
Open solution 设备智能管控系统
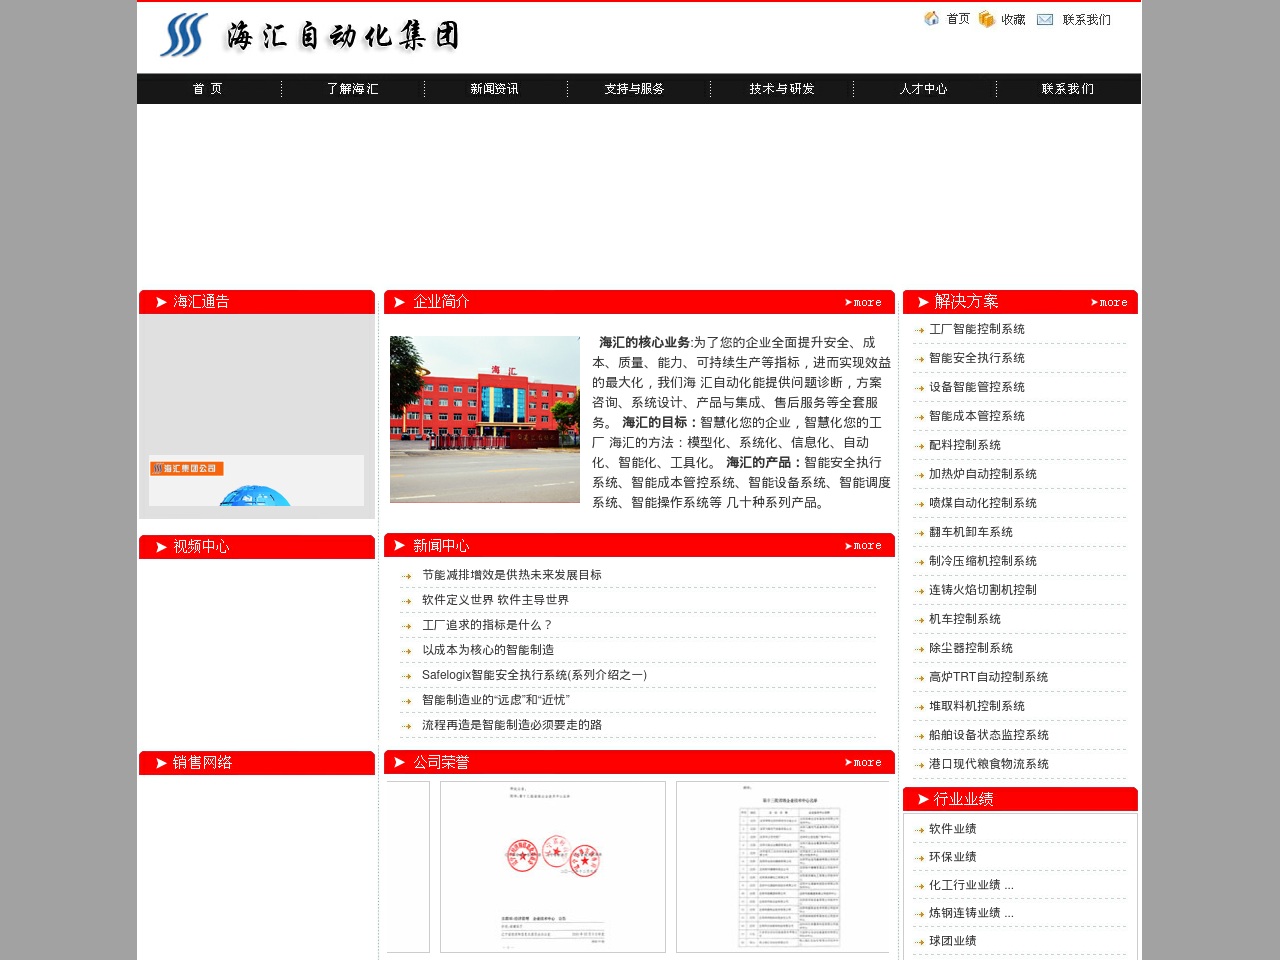coord(977,387)
